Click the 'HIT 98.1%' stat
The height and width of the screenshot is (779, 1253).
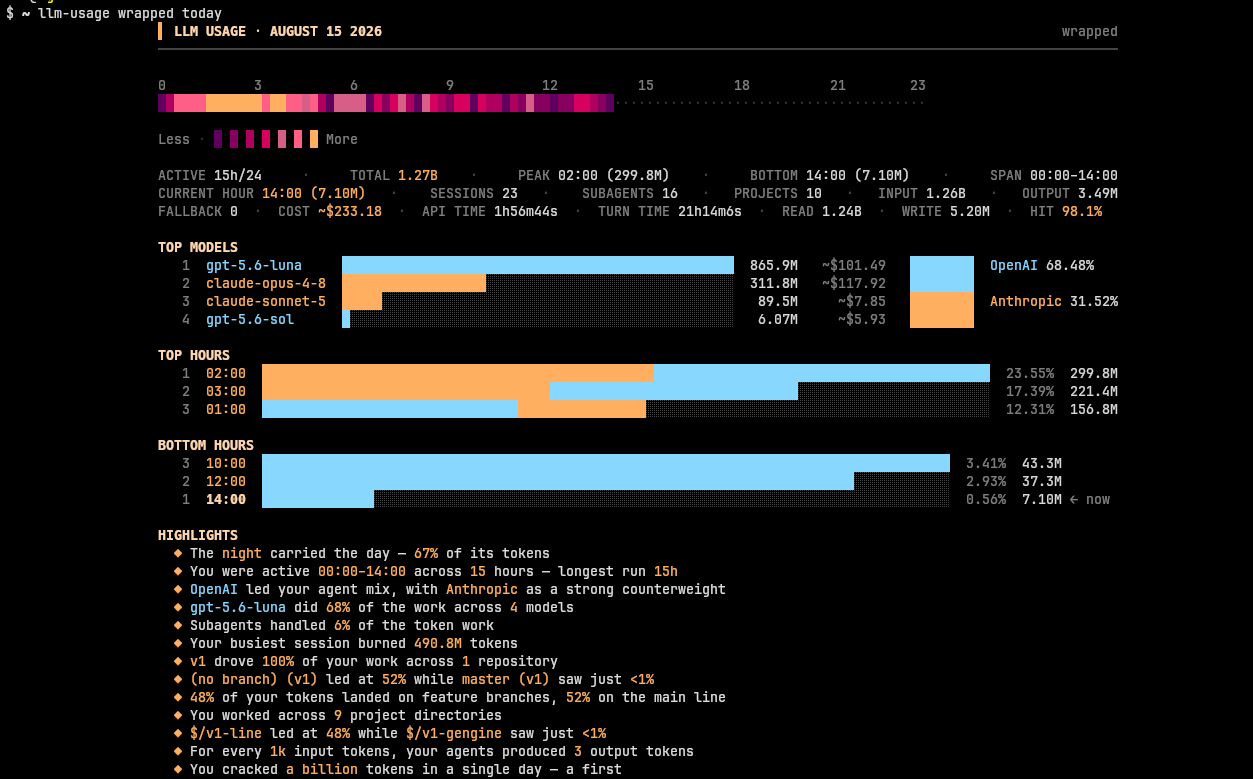coord(1066,211)
